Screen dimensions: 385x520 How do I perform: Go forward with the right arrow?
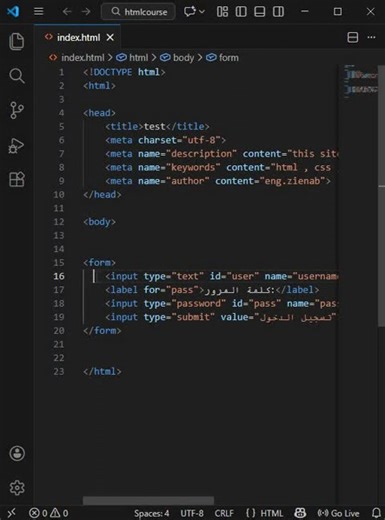point(86,12)
